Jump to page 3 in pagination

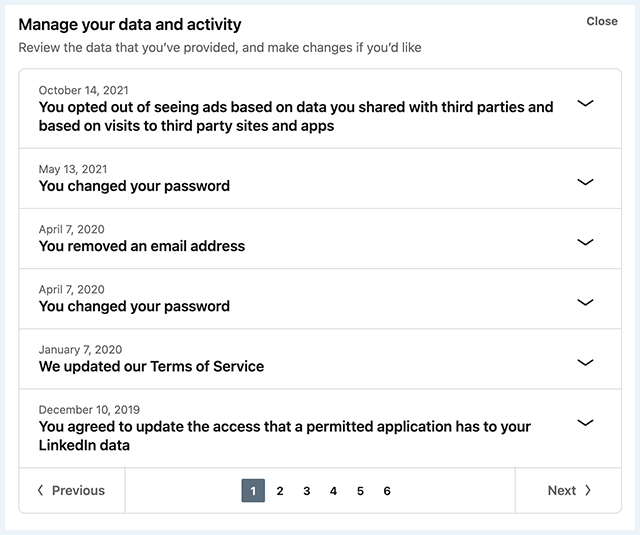coord(307,491)
